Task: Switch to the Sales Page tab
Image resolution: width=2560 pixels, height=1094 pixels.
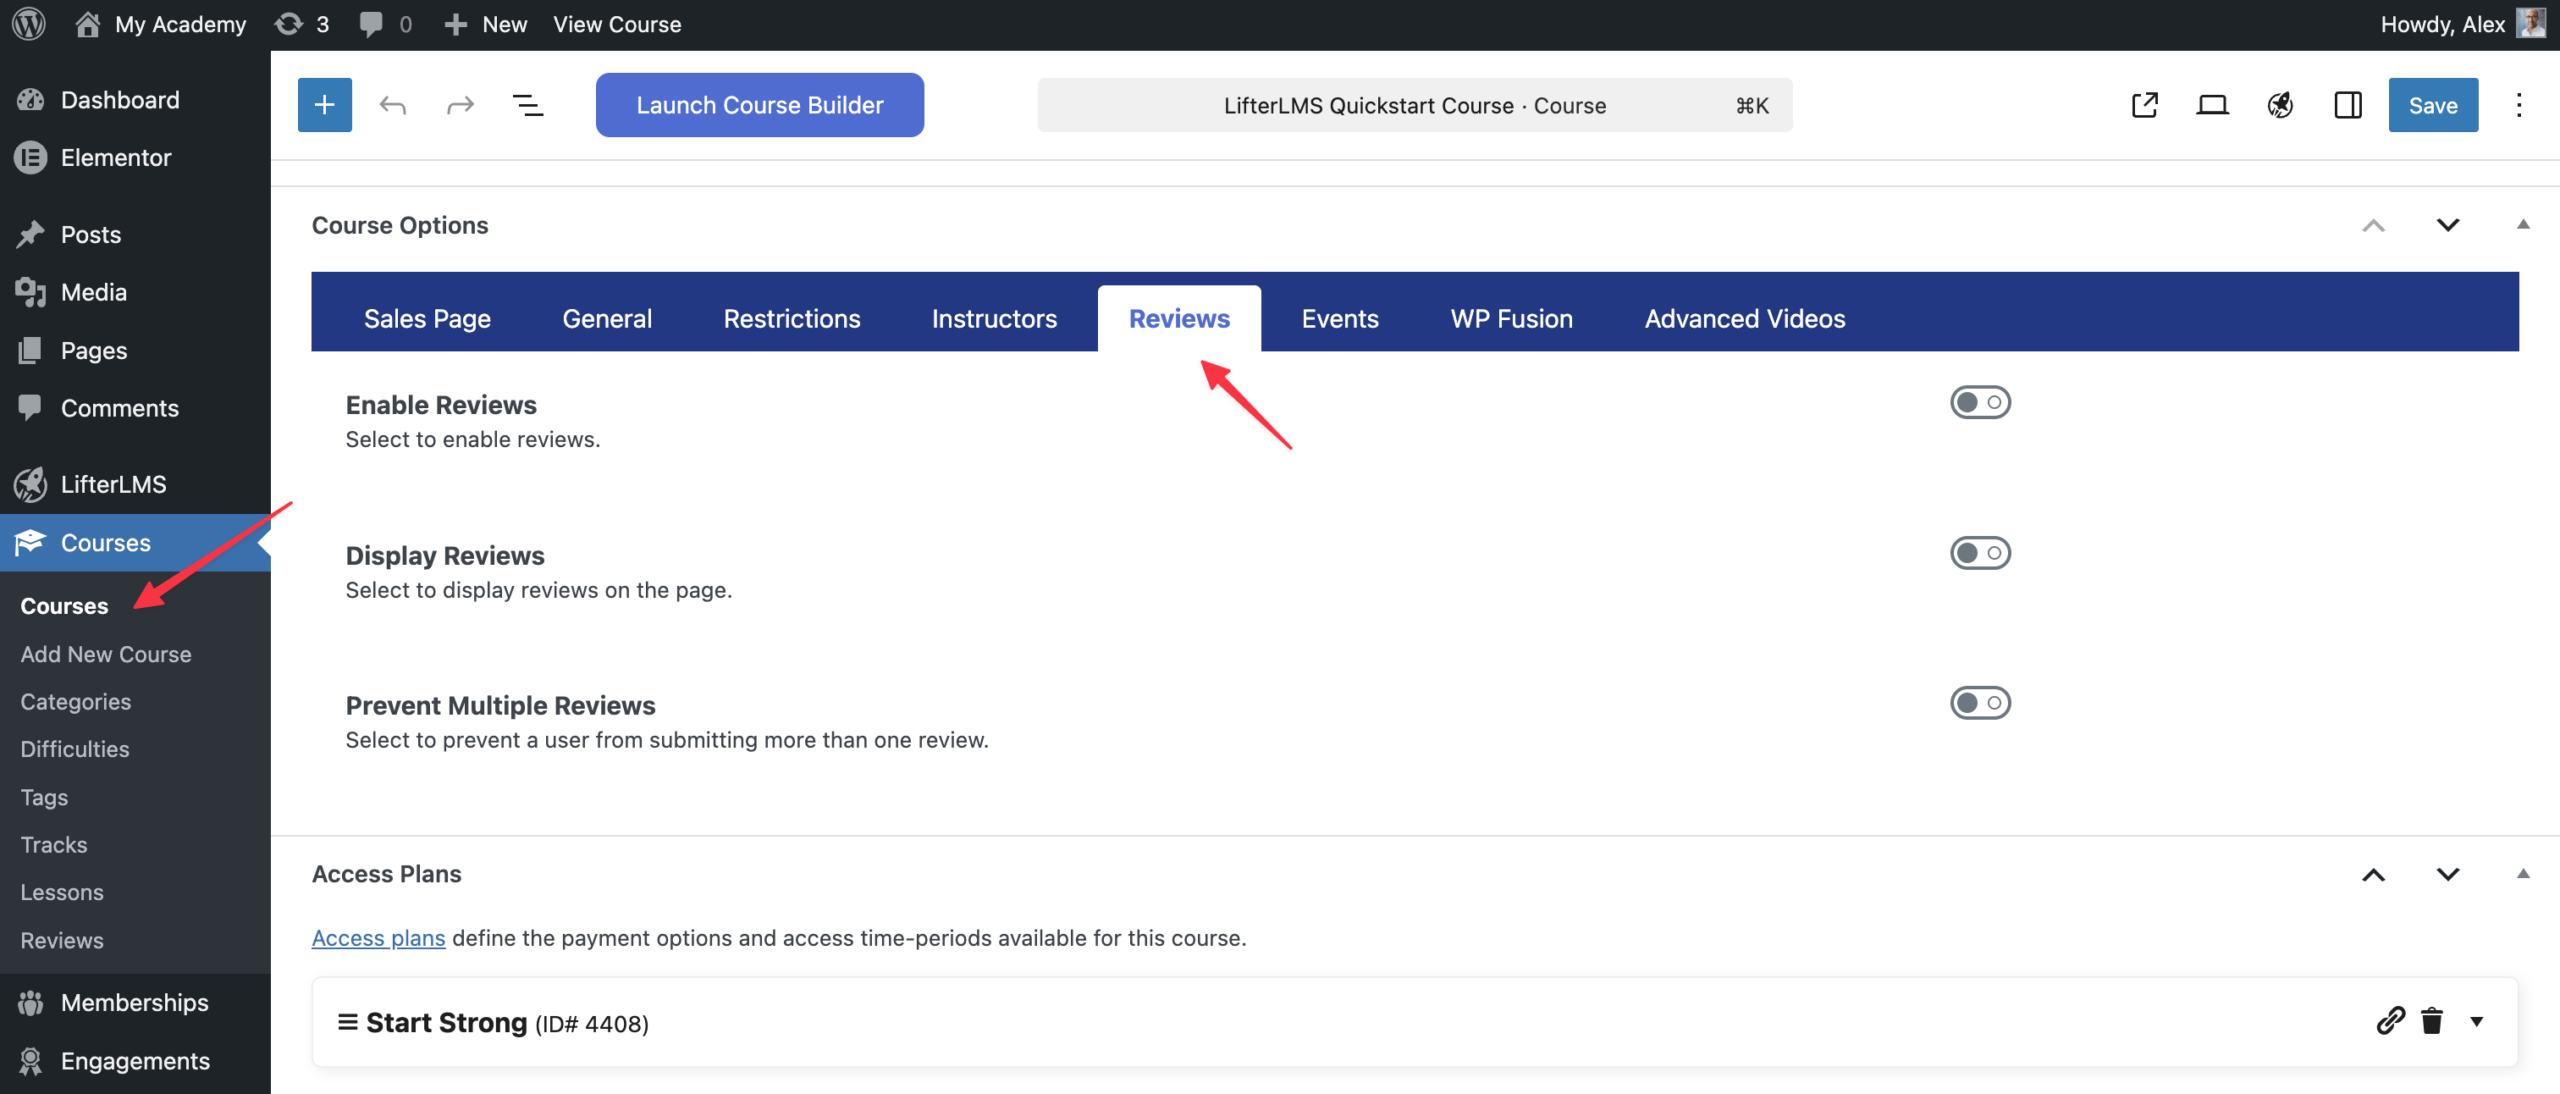Action: (x=427, y=318)
